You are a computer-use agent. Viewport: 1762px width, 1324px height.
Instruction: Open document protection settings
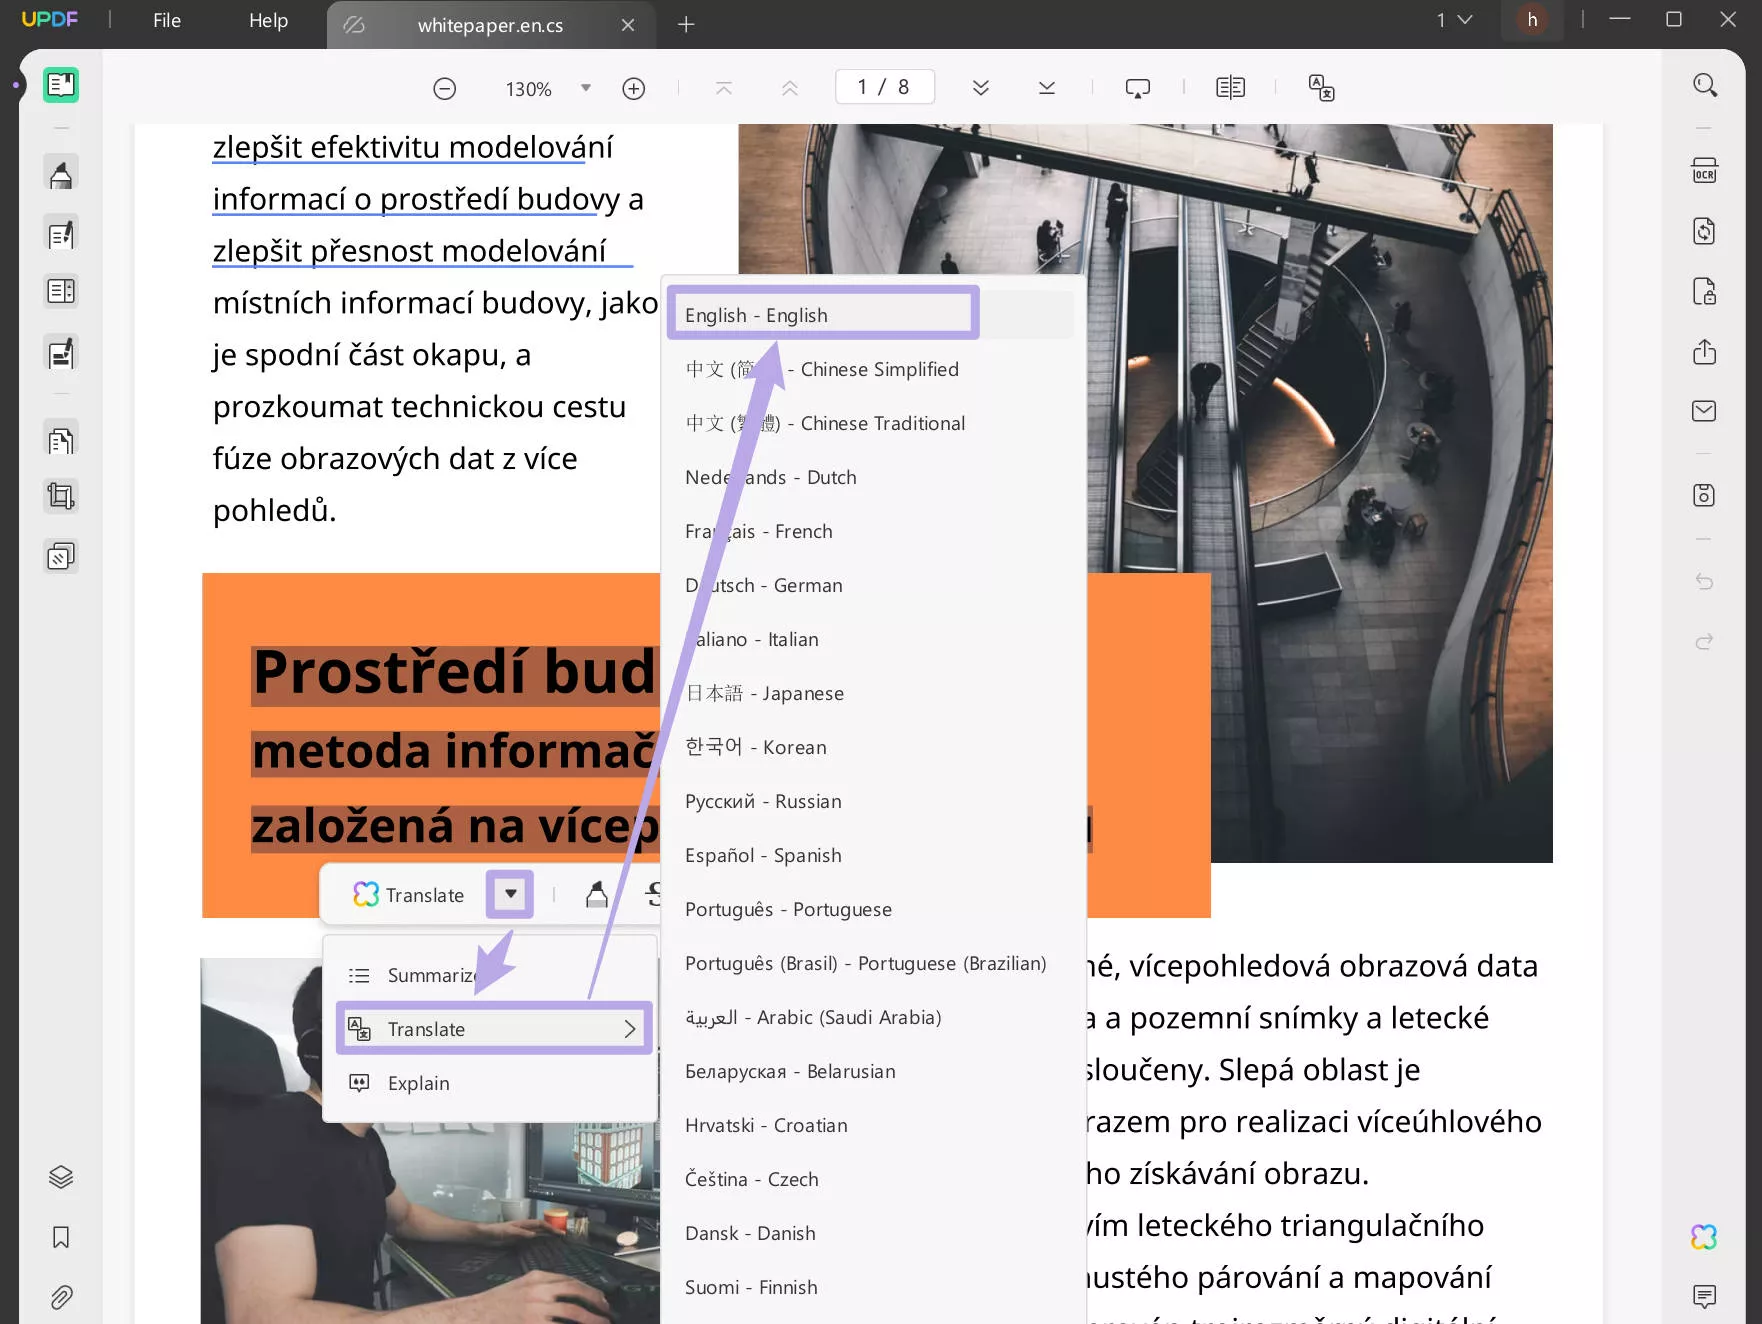point(1705,291)
